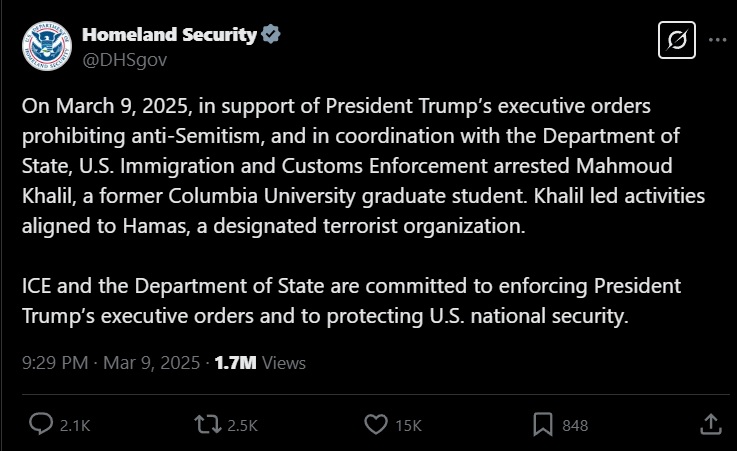Click the repost arrows icon

(x=208, y=424)
